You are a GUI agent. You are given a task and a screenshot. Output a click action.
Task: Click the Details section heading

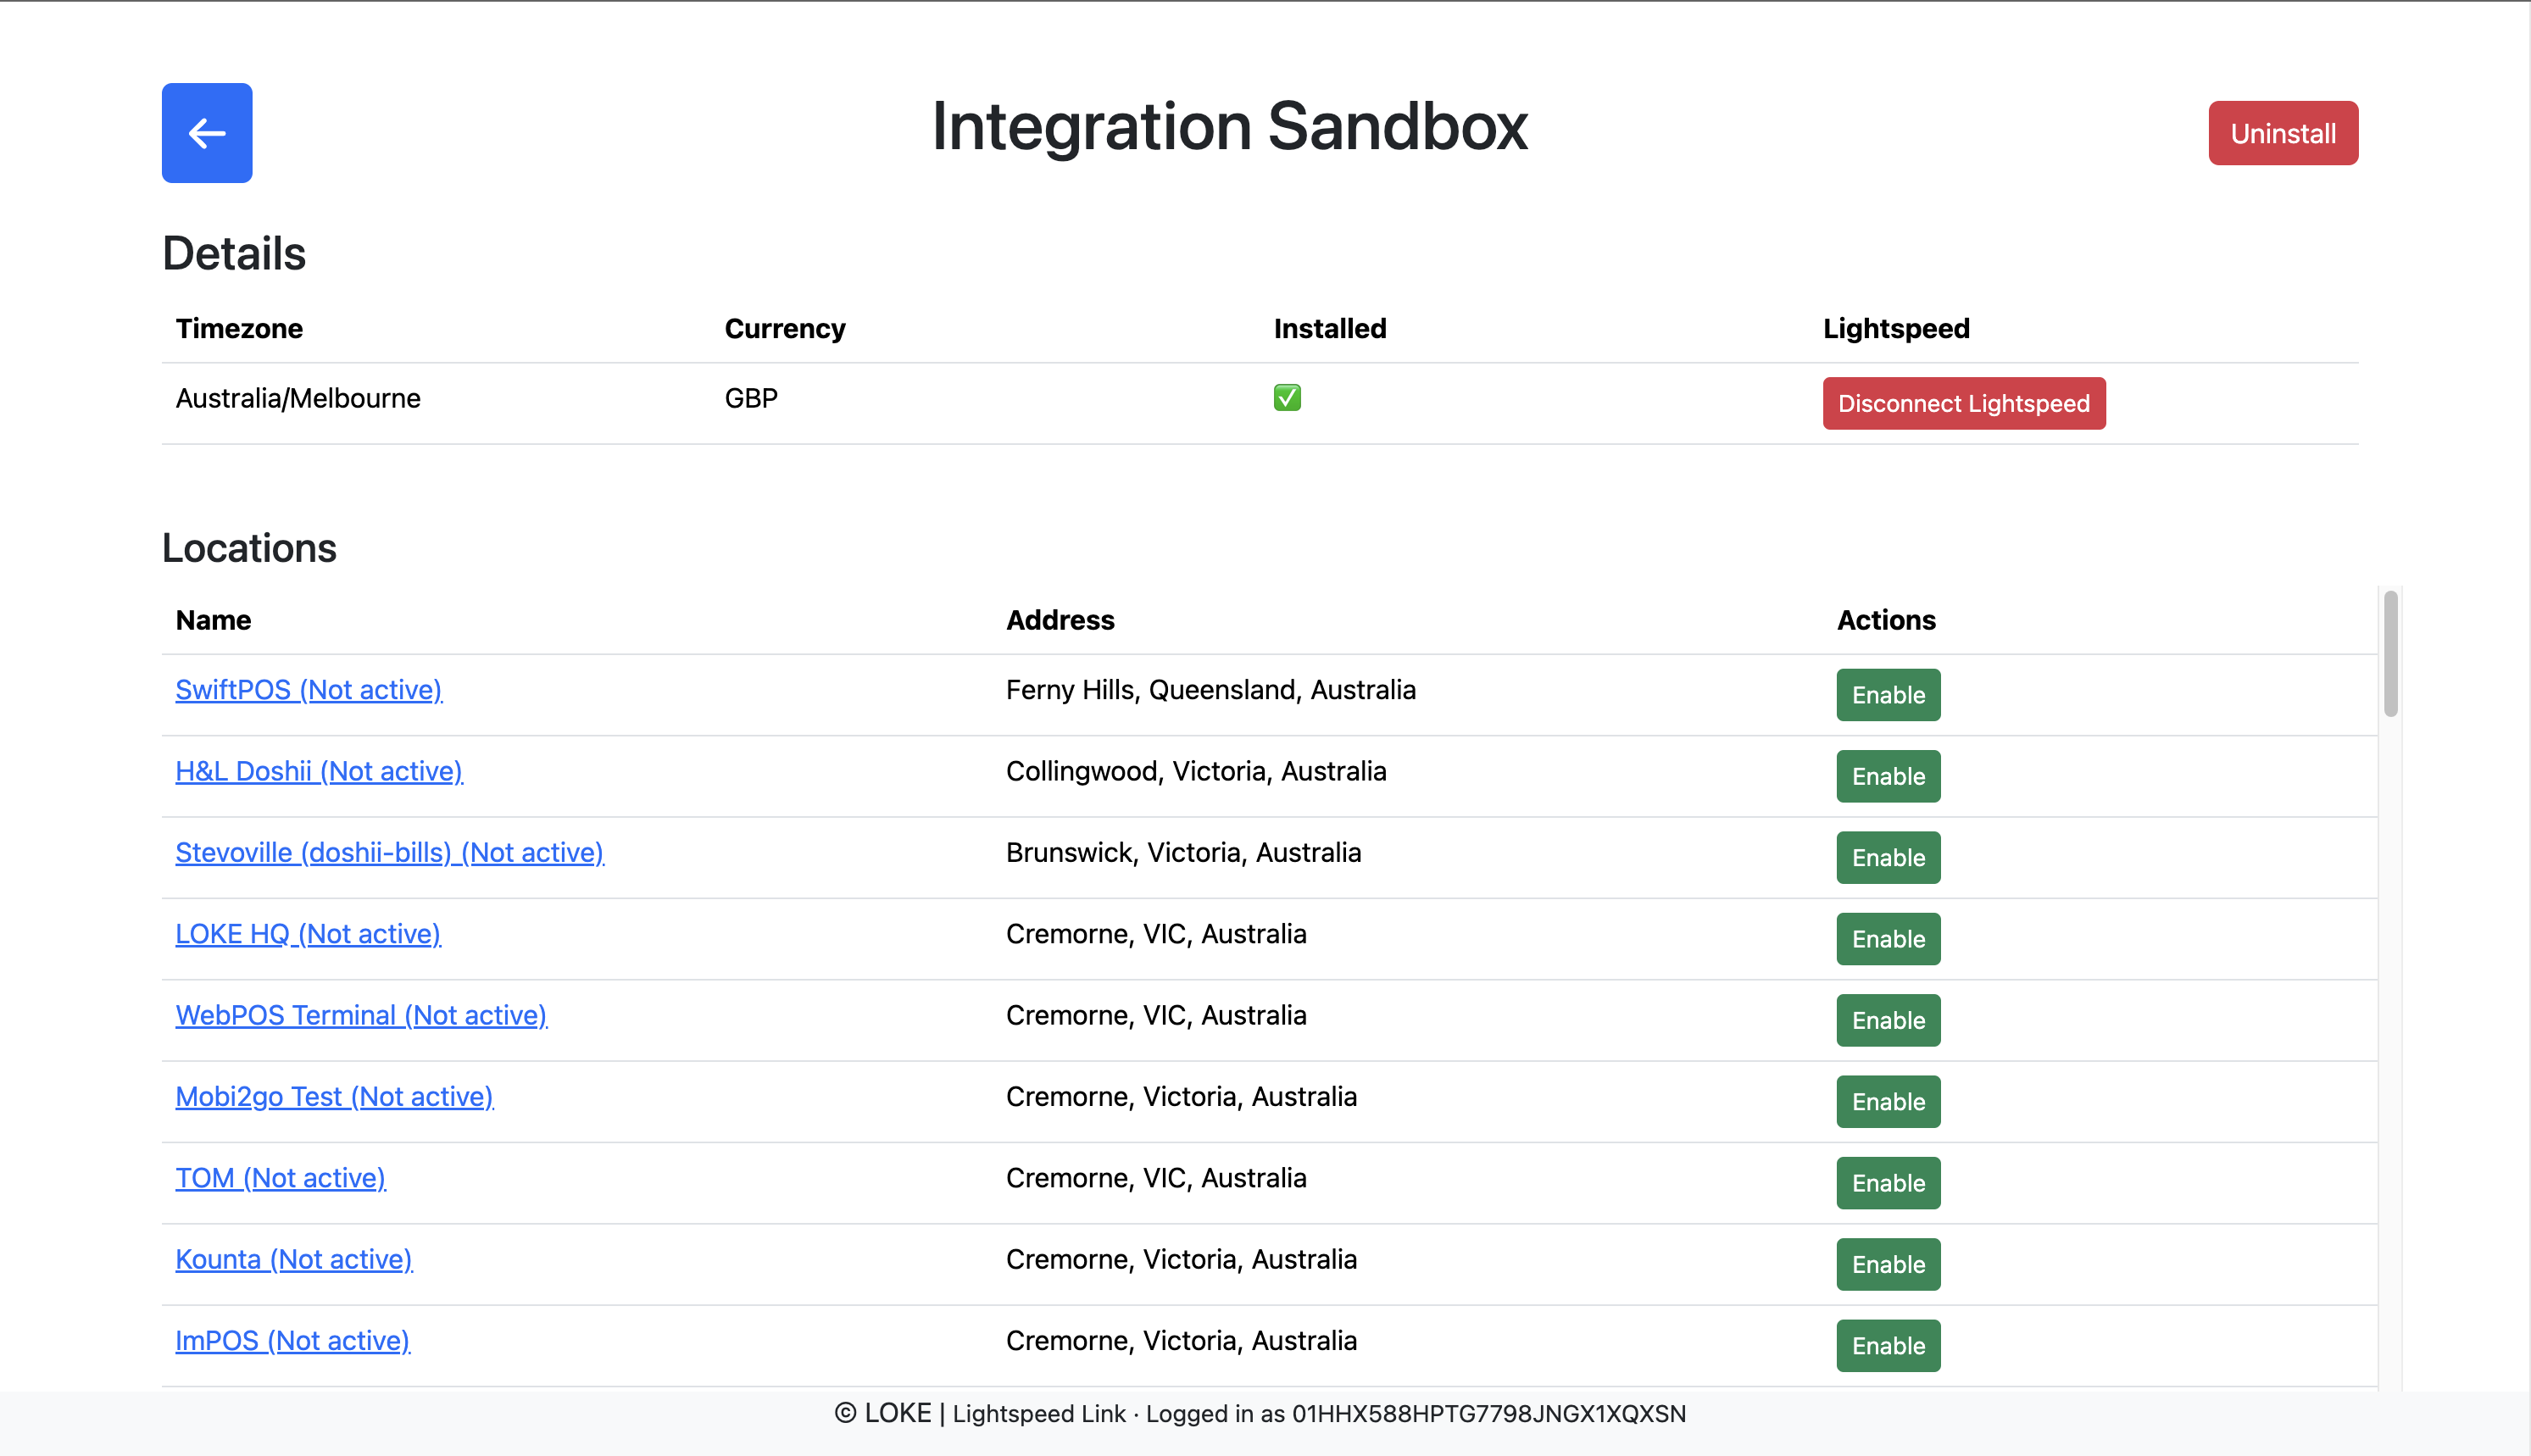[234, 253]
